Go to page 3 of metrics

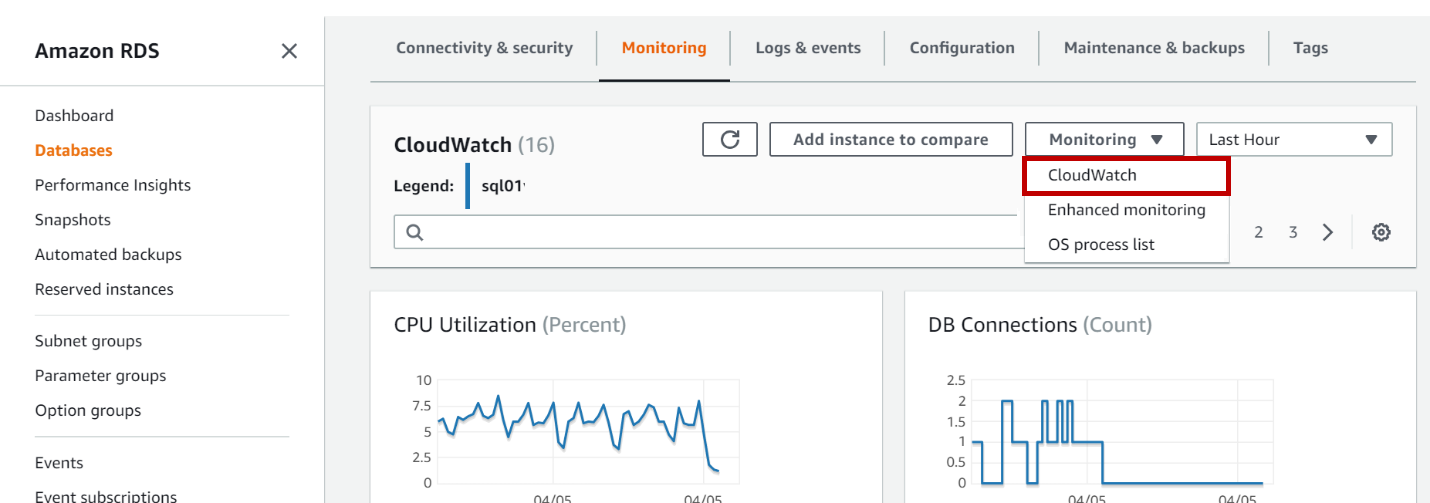point(1293,232)
